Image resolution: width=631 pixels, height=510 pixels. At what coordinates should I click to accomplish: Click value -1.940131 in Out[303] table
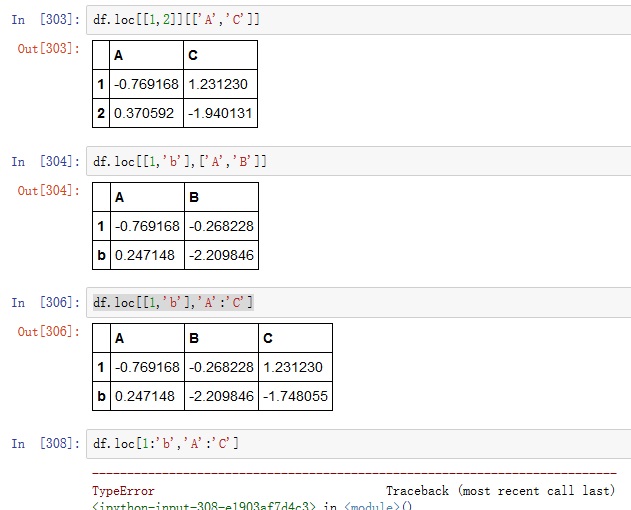point(220,113)
